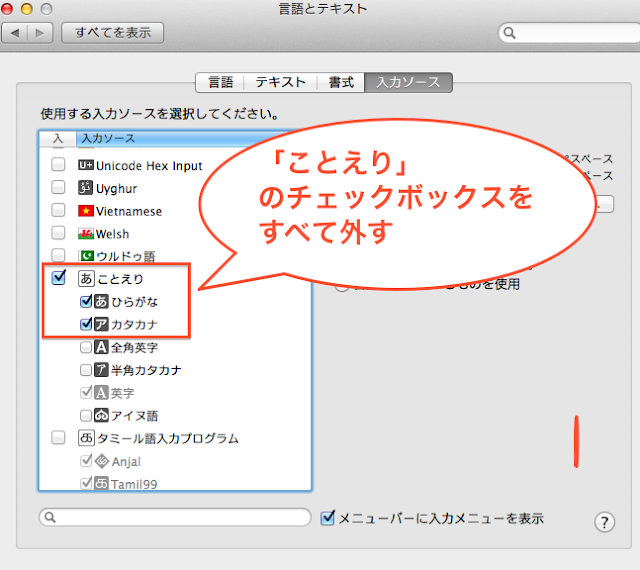Select the Unicode Hex Input label
The image size is (640, 570).
(x=149, y=166)
